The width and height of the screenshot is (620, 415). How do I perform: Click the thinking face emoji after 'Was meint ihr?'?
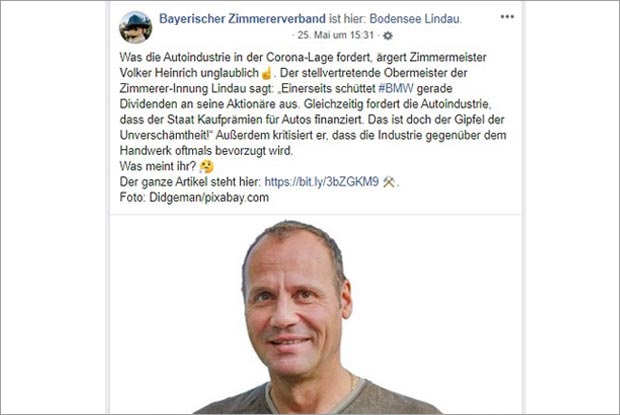coord(206,166)
